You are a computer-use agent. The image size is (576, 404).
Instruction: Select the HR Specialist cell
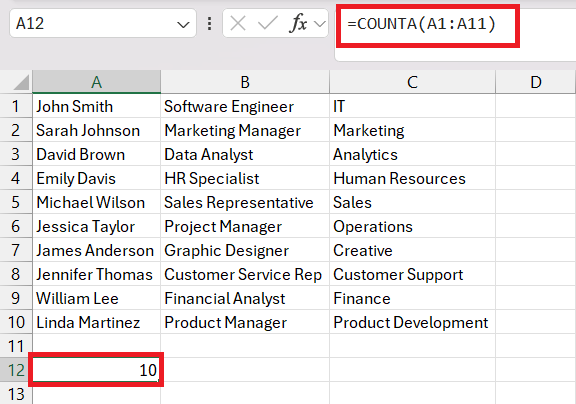(x=245, y=178)
